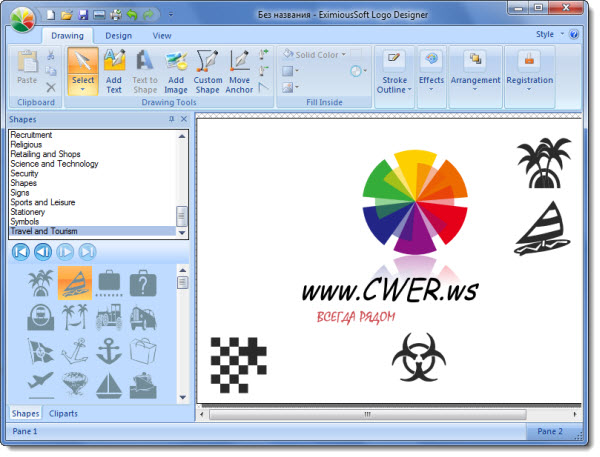
Task: Pick the highlighted windsurfing sailboat shape
Action: click(x=75, y=283)
